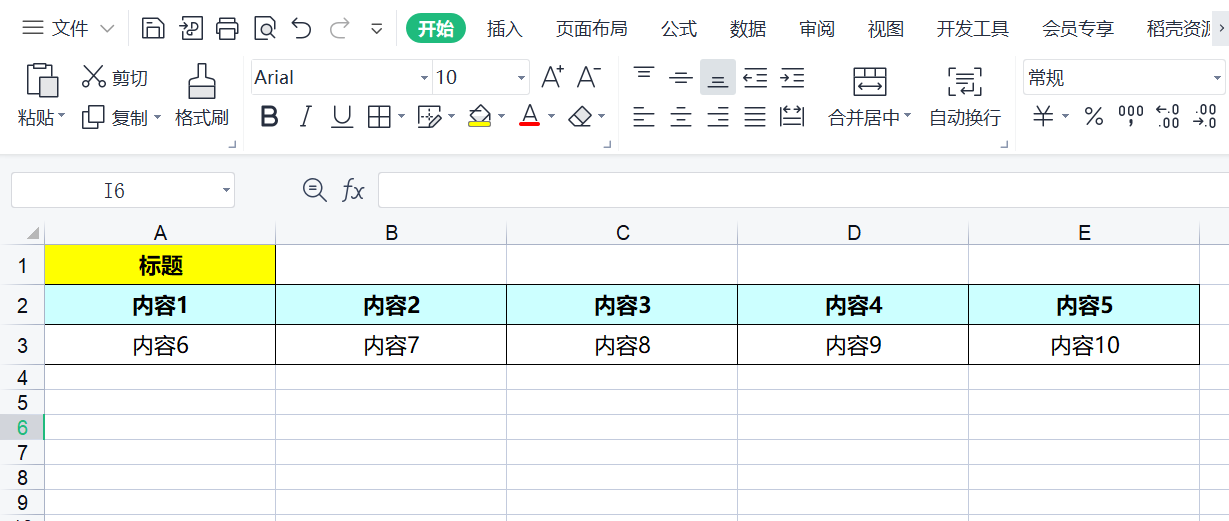This screenshot has height=521, width=1229.
Task: Click the formula bar input field
Action: (803, 190)
